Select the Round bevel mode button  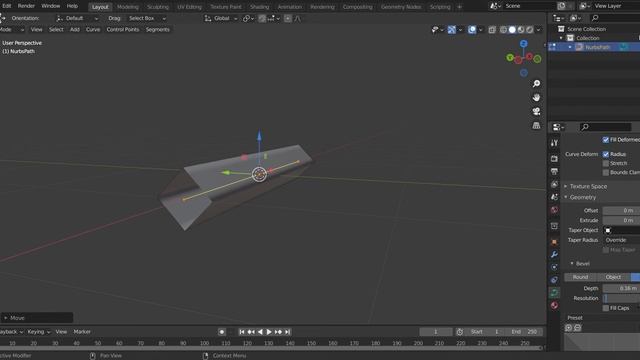click(x=580, y=277)
